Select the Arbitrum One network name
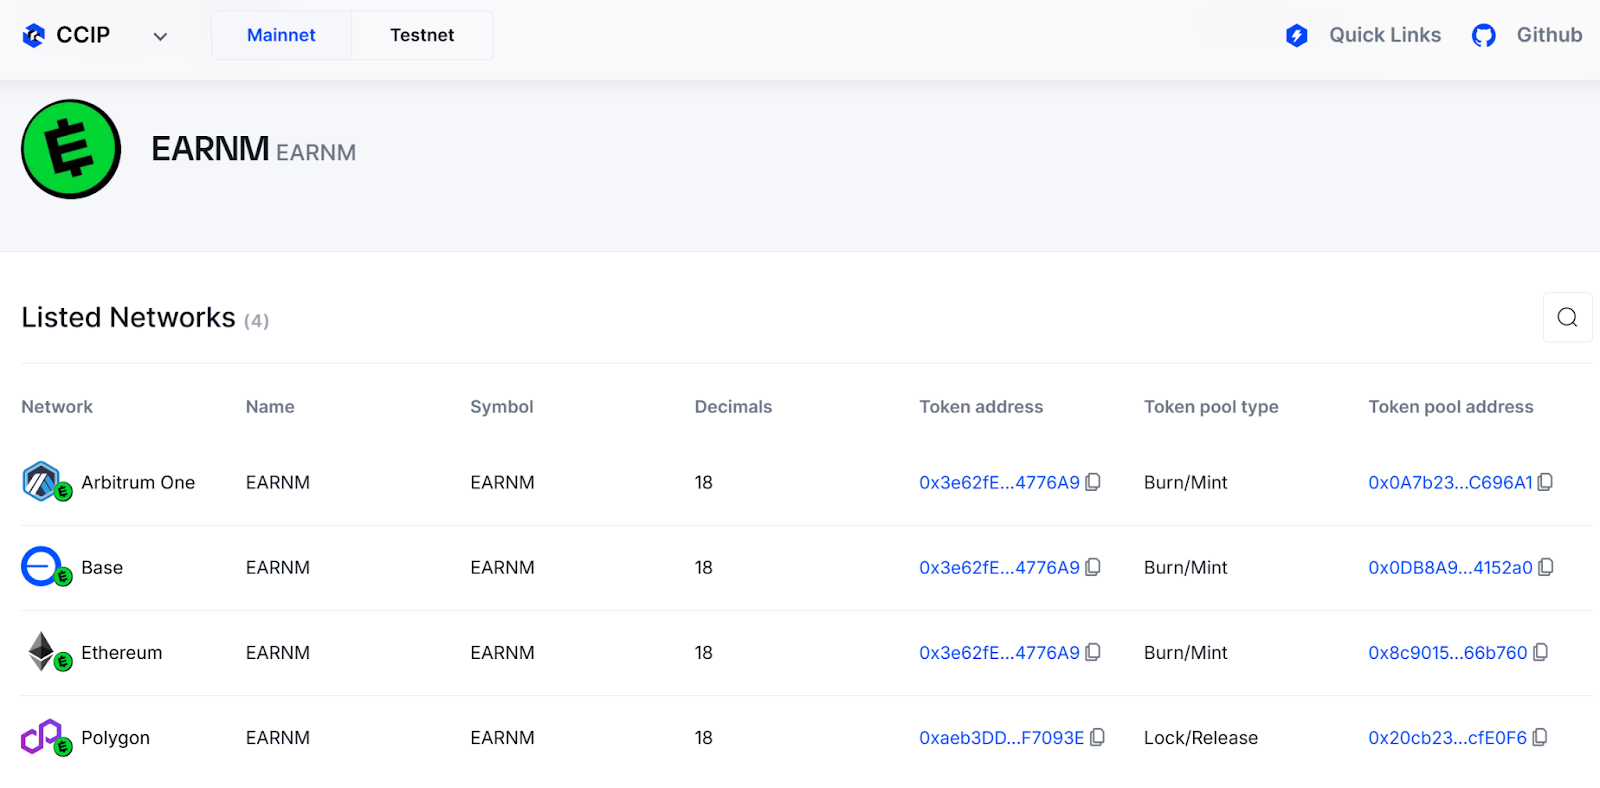This screenshot has height=788, width=1600. click(x=138, y=482)
